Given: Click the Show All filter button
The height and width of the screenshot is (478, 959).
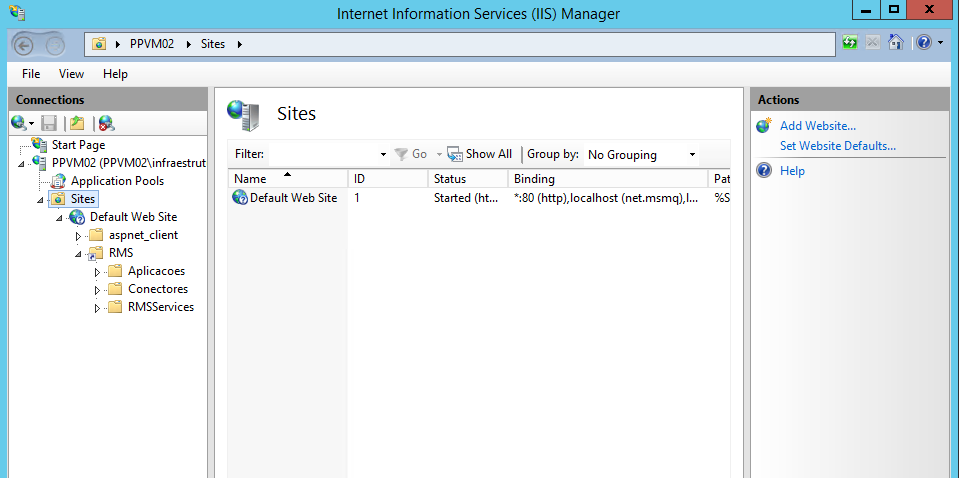Looking at the screenshot, I should click(480, 154).
